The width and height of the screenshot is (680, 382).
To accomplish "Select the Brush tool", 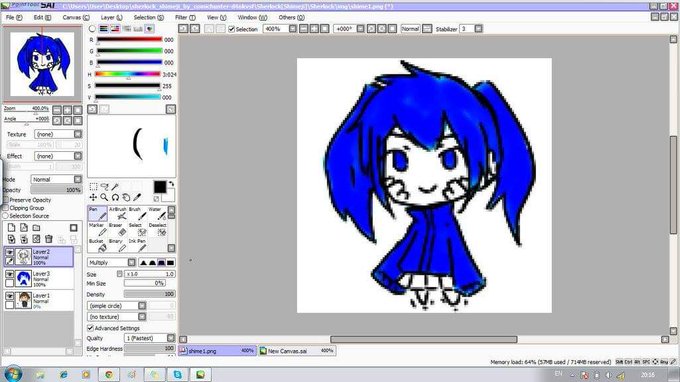I will tap(137, 214).
